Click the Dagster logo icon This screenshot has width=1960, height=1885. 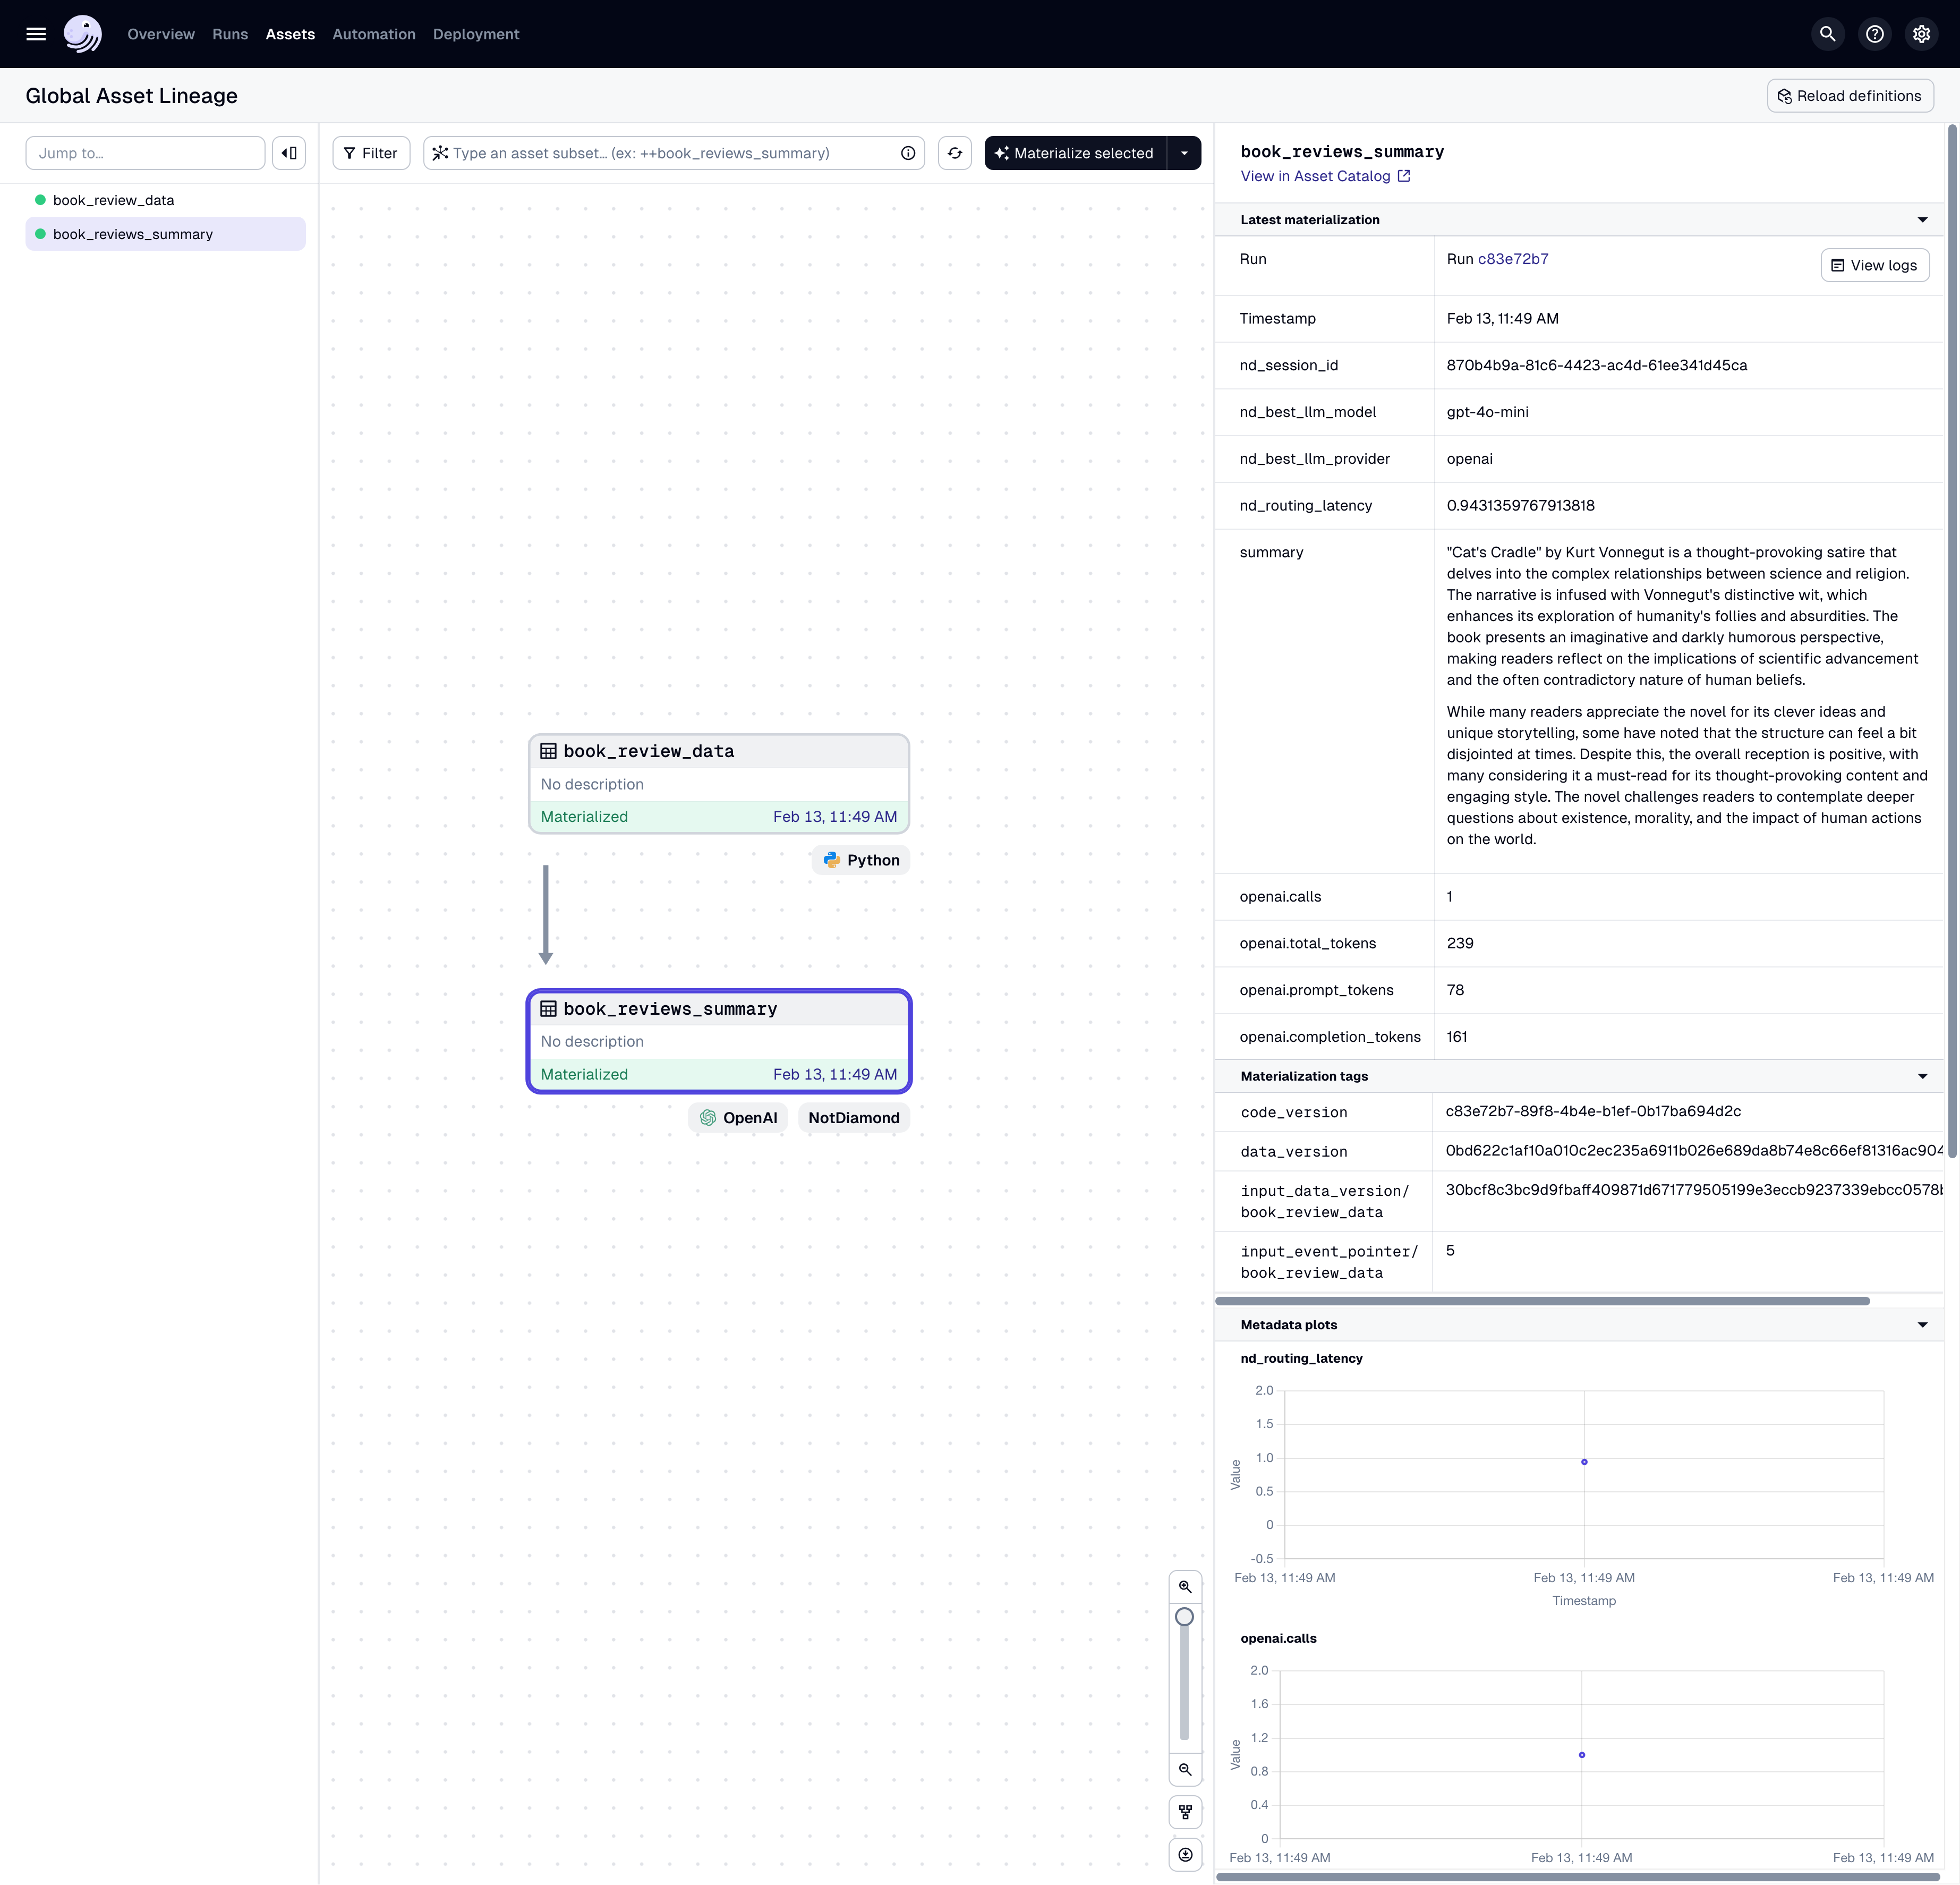click(83, 34)
